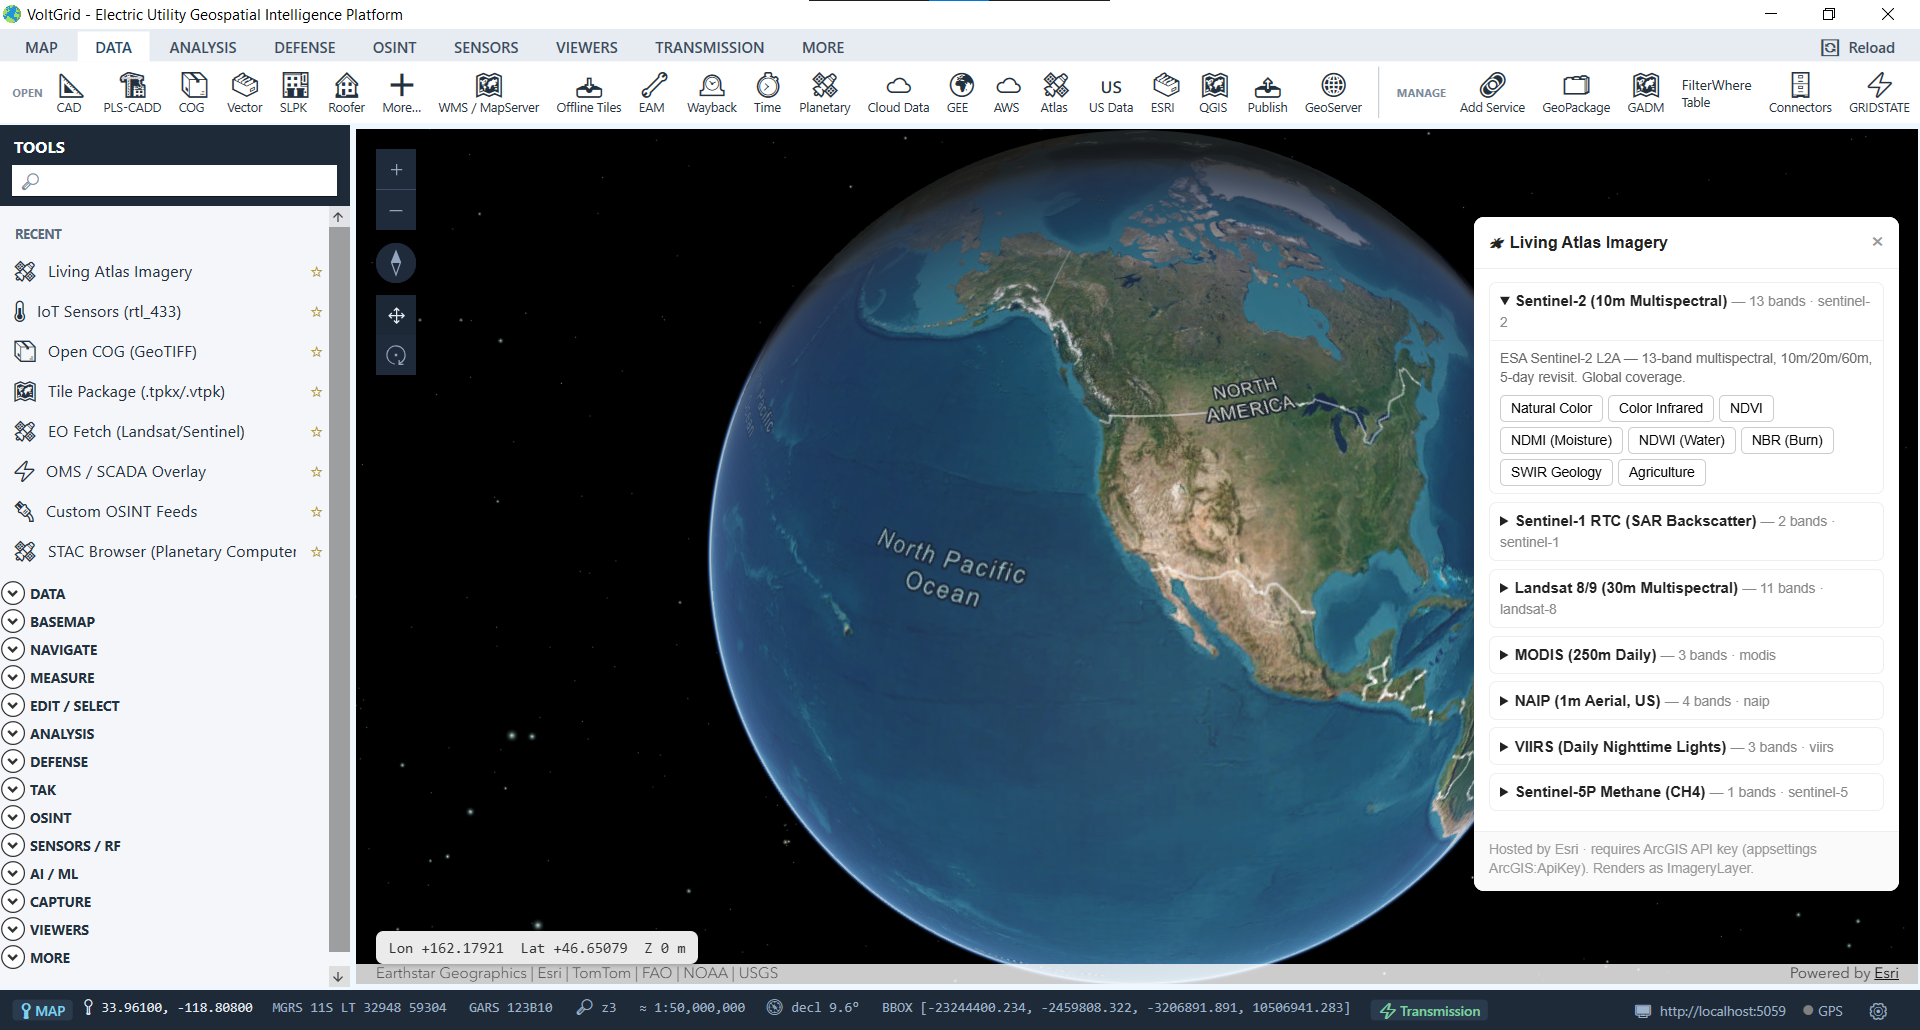
Task: Toggle favorite star for Open COG (GeoTIFF)
Action: pyautogui.click(x=316, y=352)
